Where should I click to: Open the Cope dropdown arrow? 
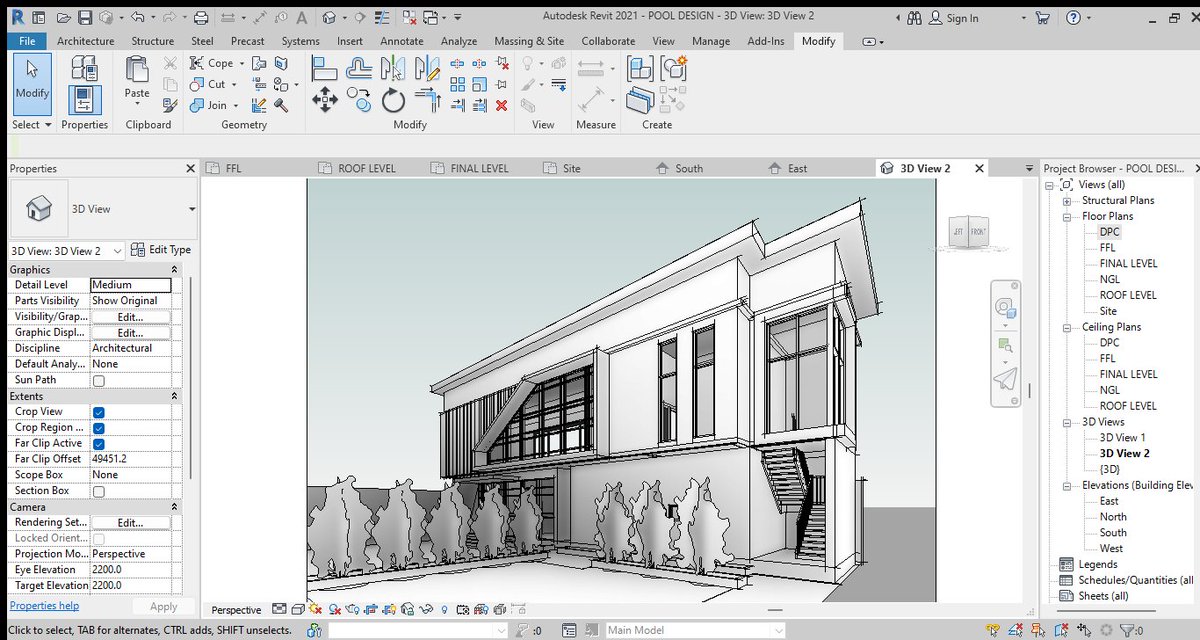pyautogui.click(x=242, y=63)
